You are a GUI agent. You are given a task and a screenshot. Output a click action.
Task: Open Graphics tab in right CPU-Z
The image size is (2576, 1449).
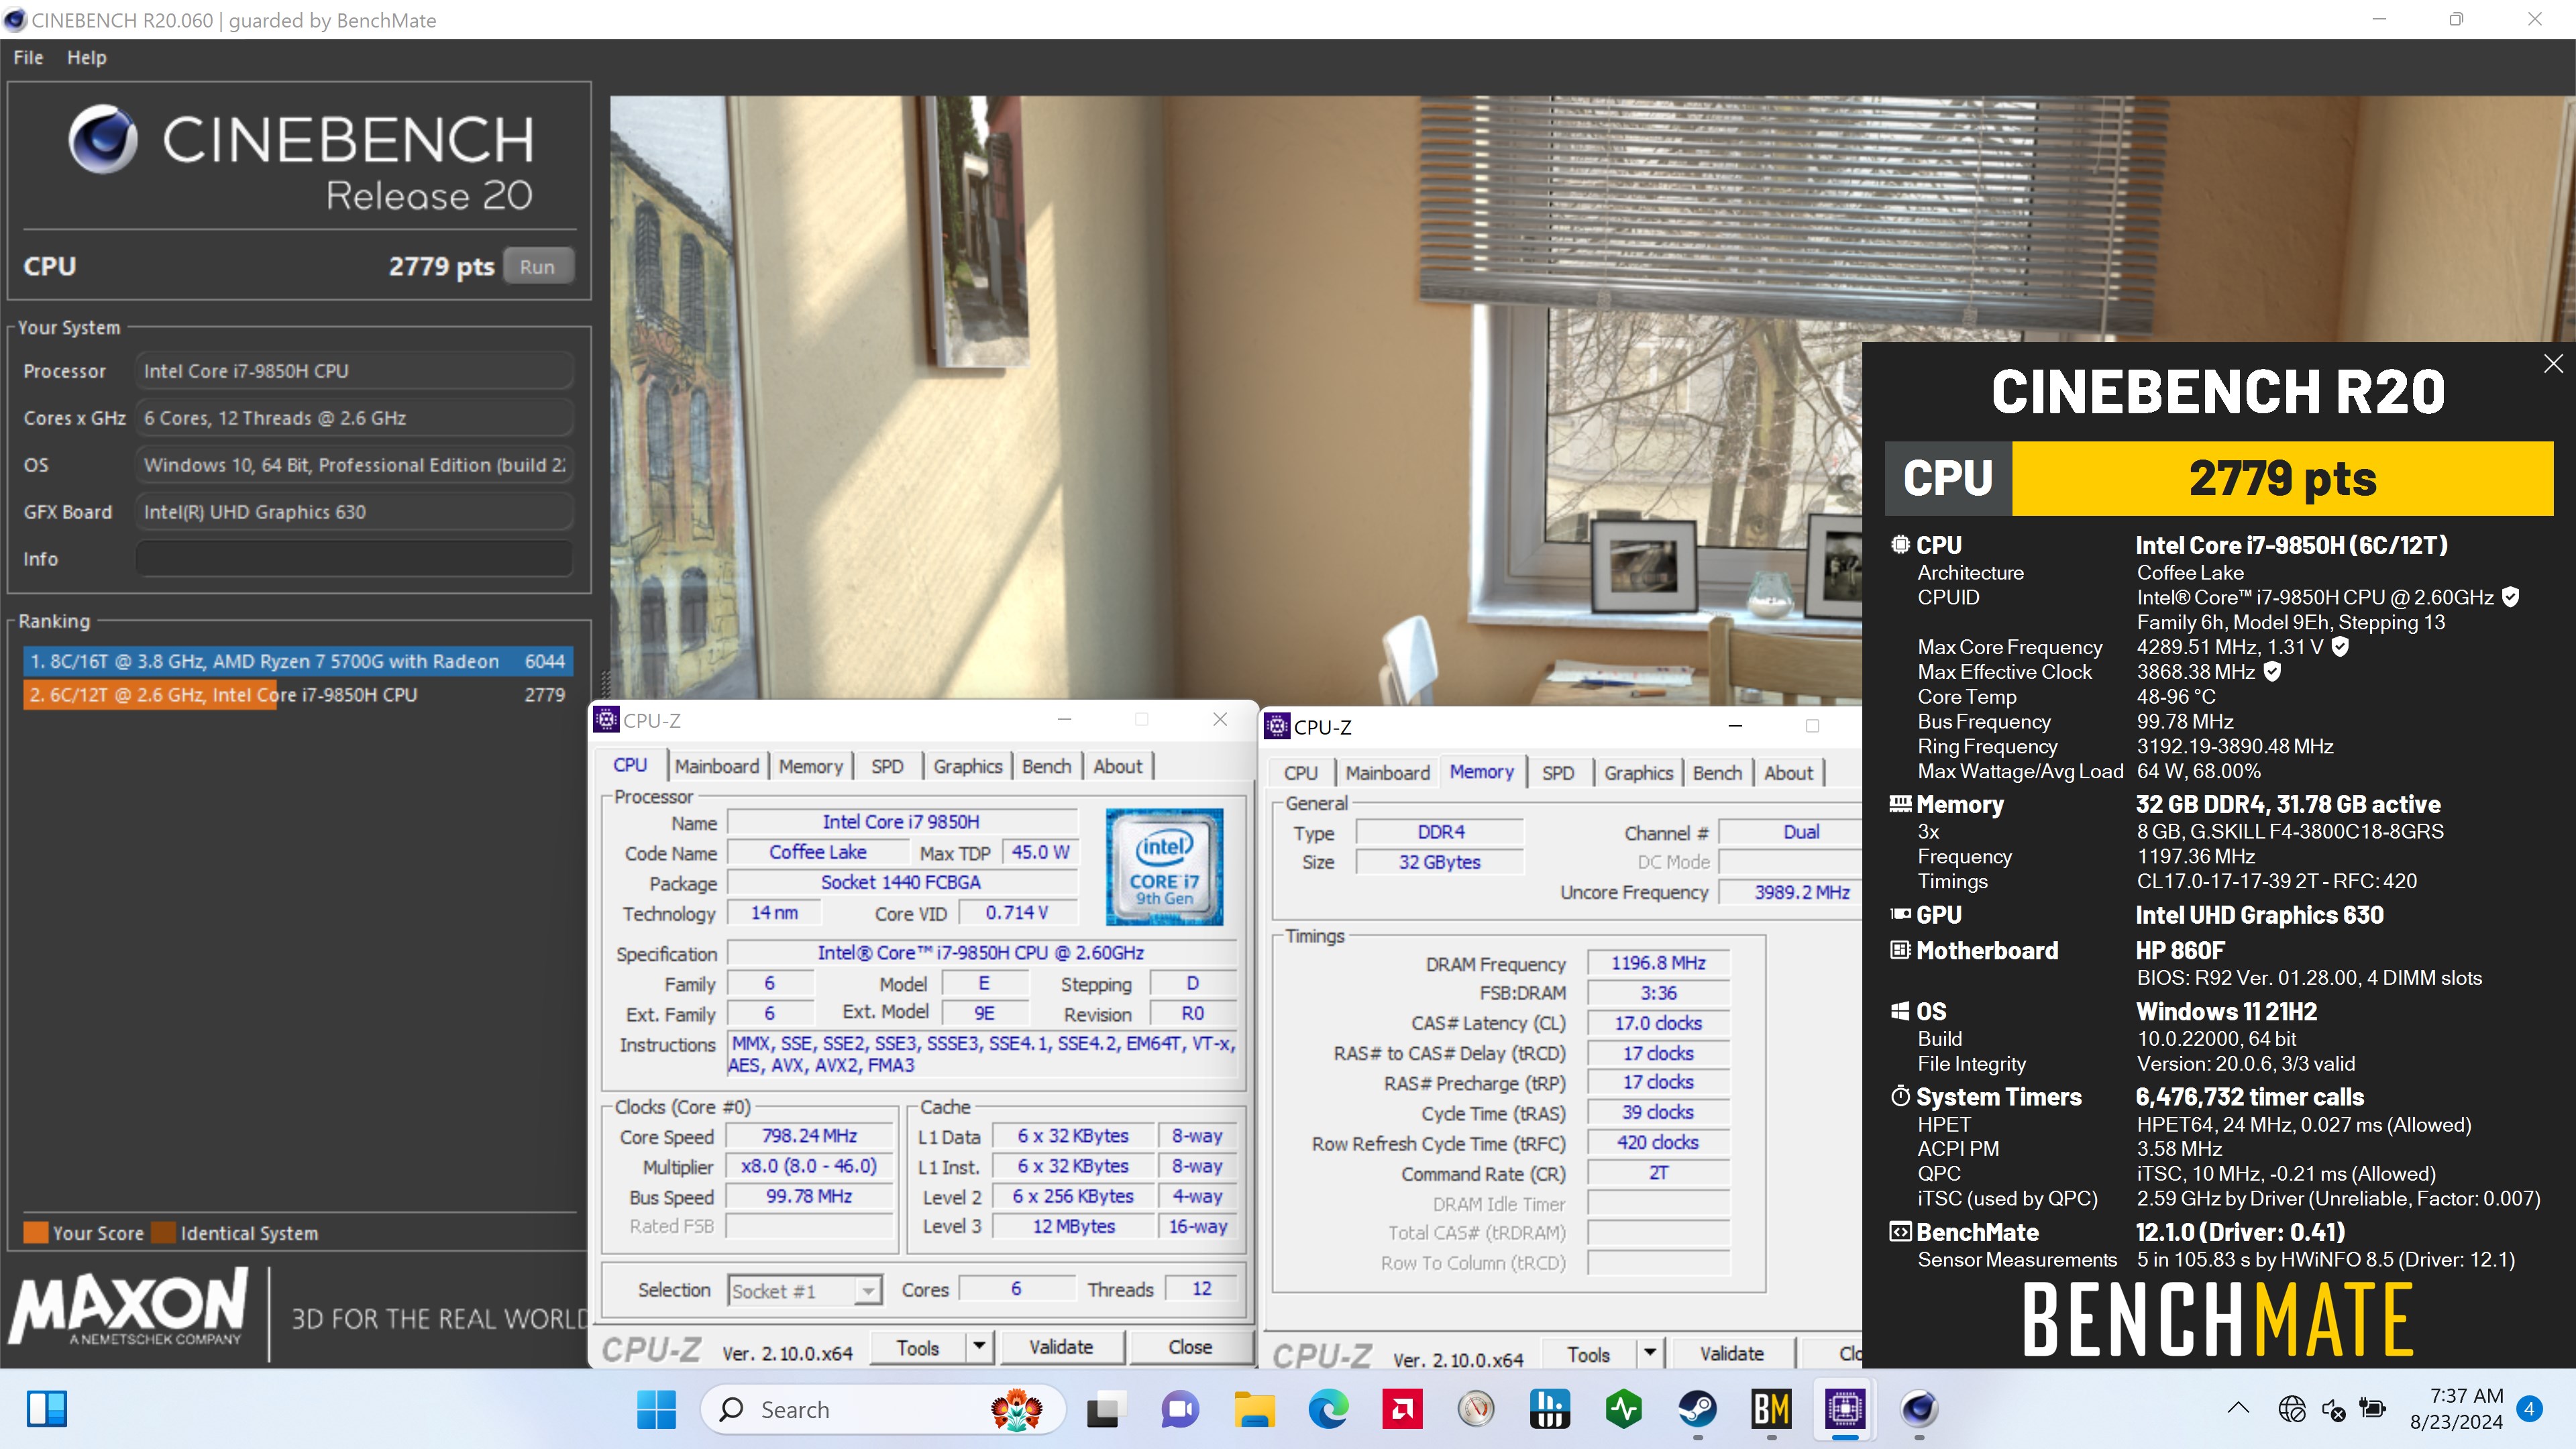pyautogui.click(x=1638, y=773)
